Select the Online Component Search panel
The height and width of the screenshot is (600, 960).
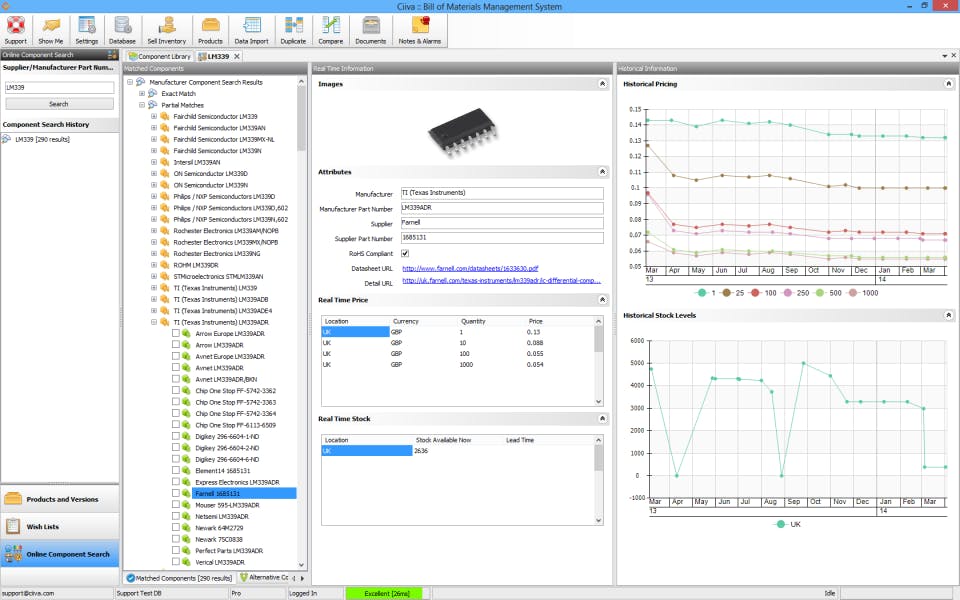point(60,554)
